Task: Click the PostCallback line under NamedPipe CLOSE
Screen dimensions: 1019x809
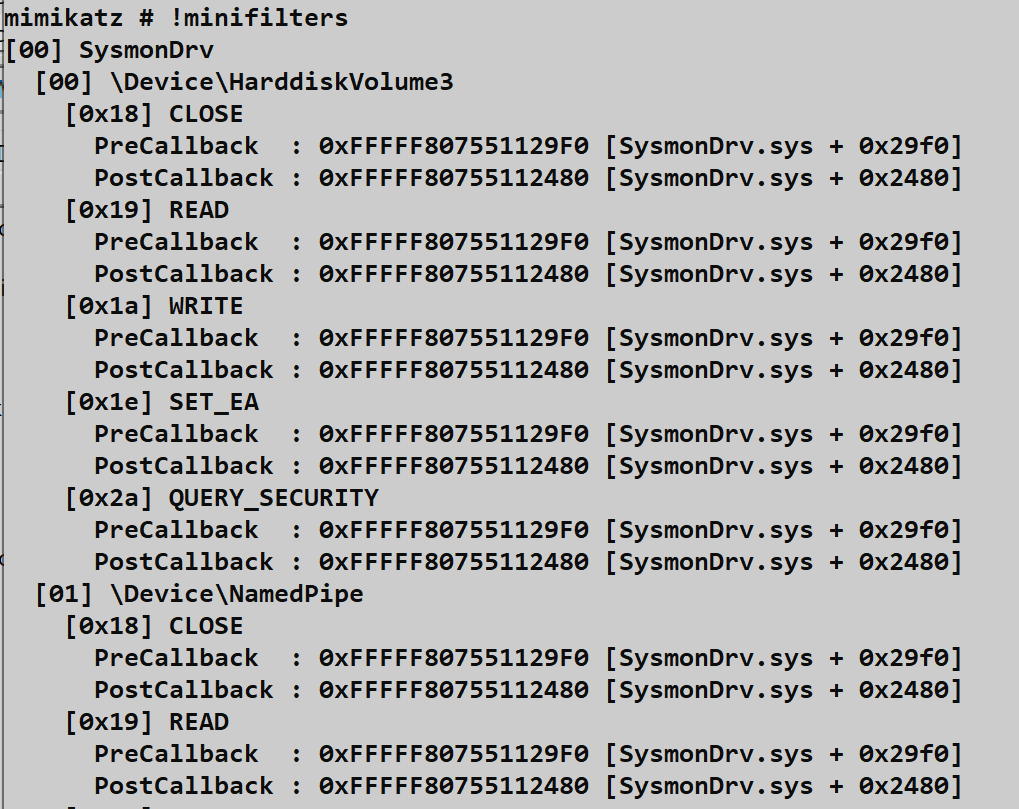Action: pyautogui.click(x=527, y=690)
